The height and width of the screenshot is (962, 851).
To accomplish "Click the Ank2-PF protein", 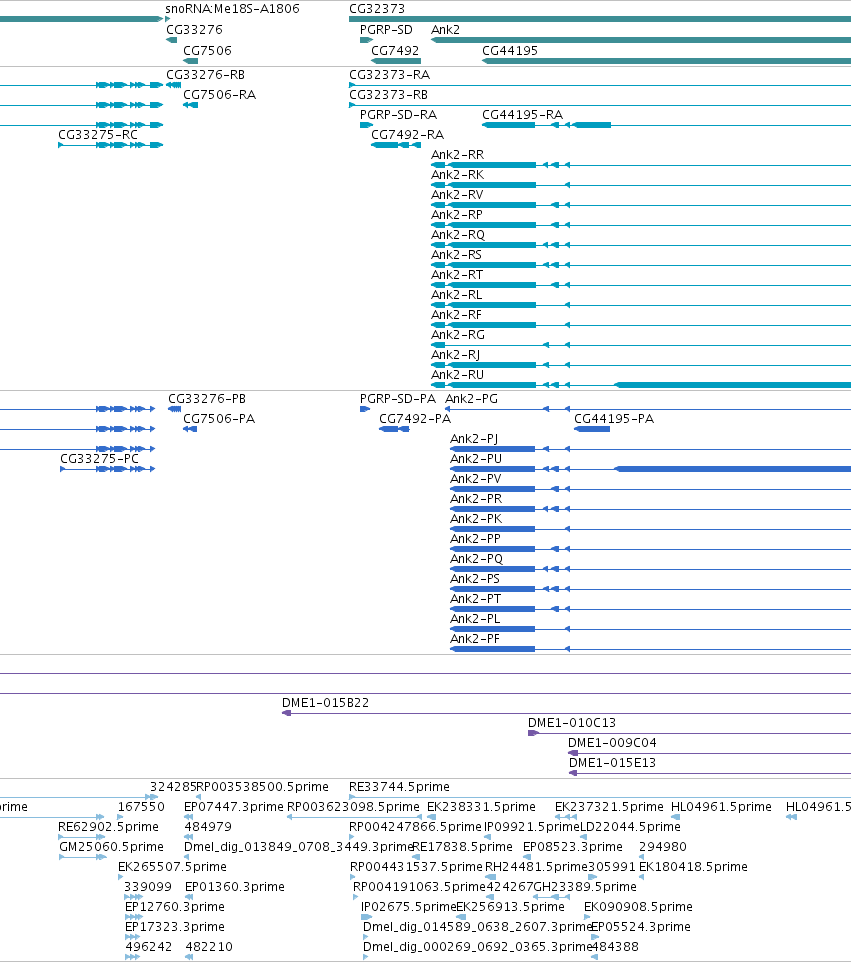I will click(650, 649).
